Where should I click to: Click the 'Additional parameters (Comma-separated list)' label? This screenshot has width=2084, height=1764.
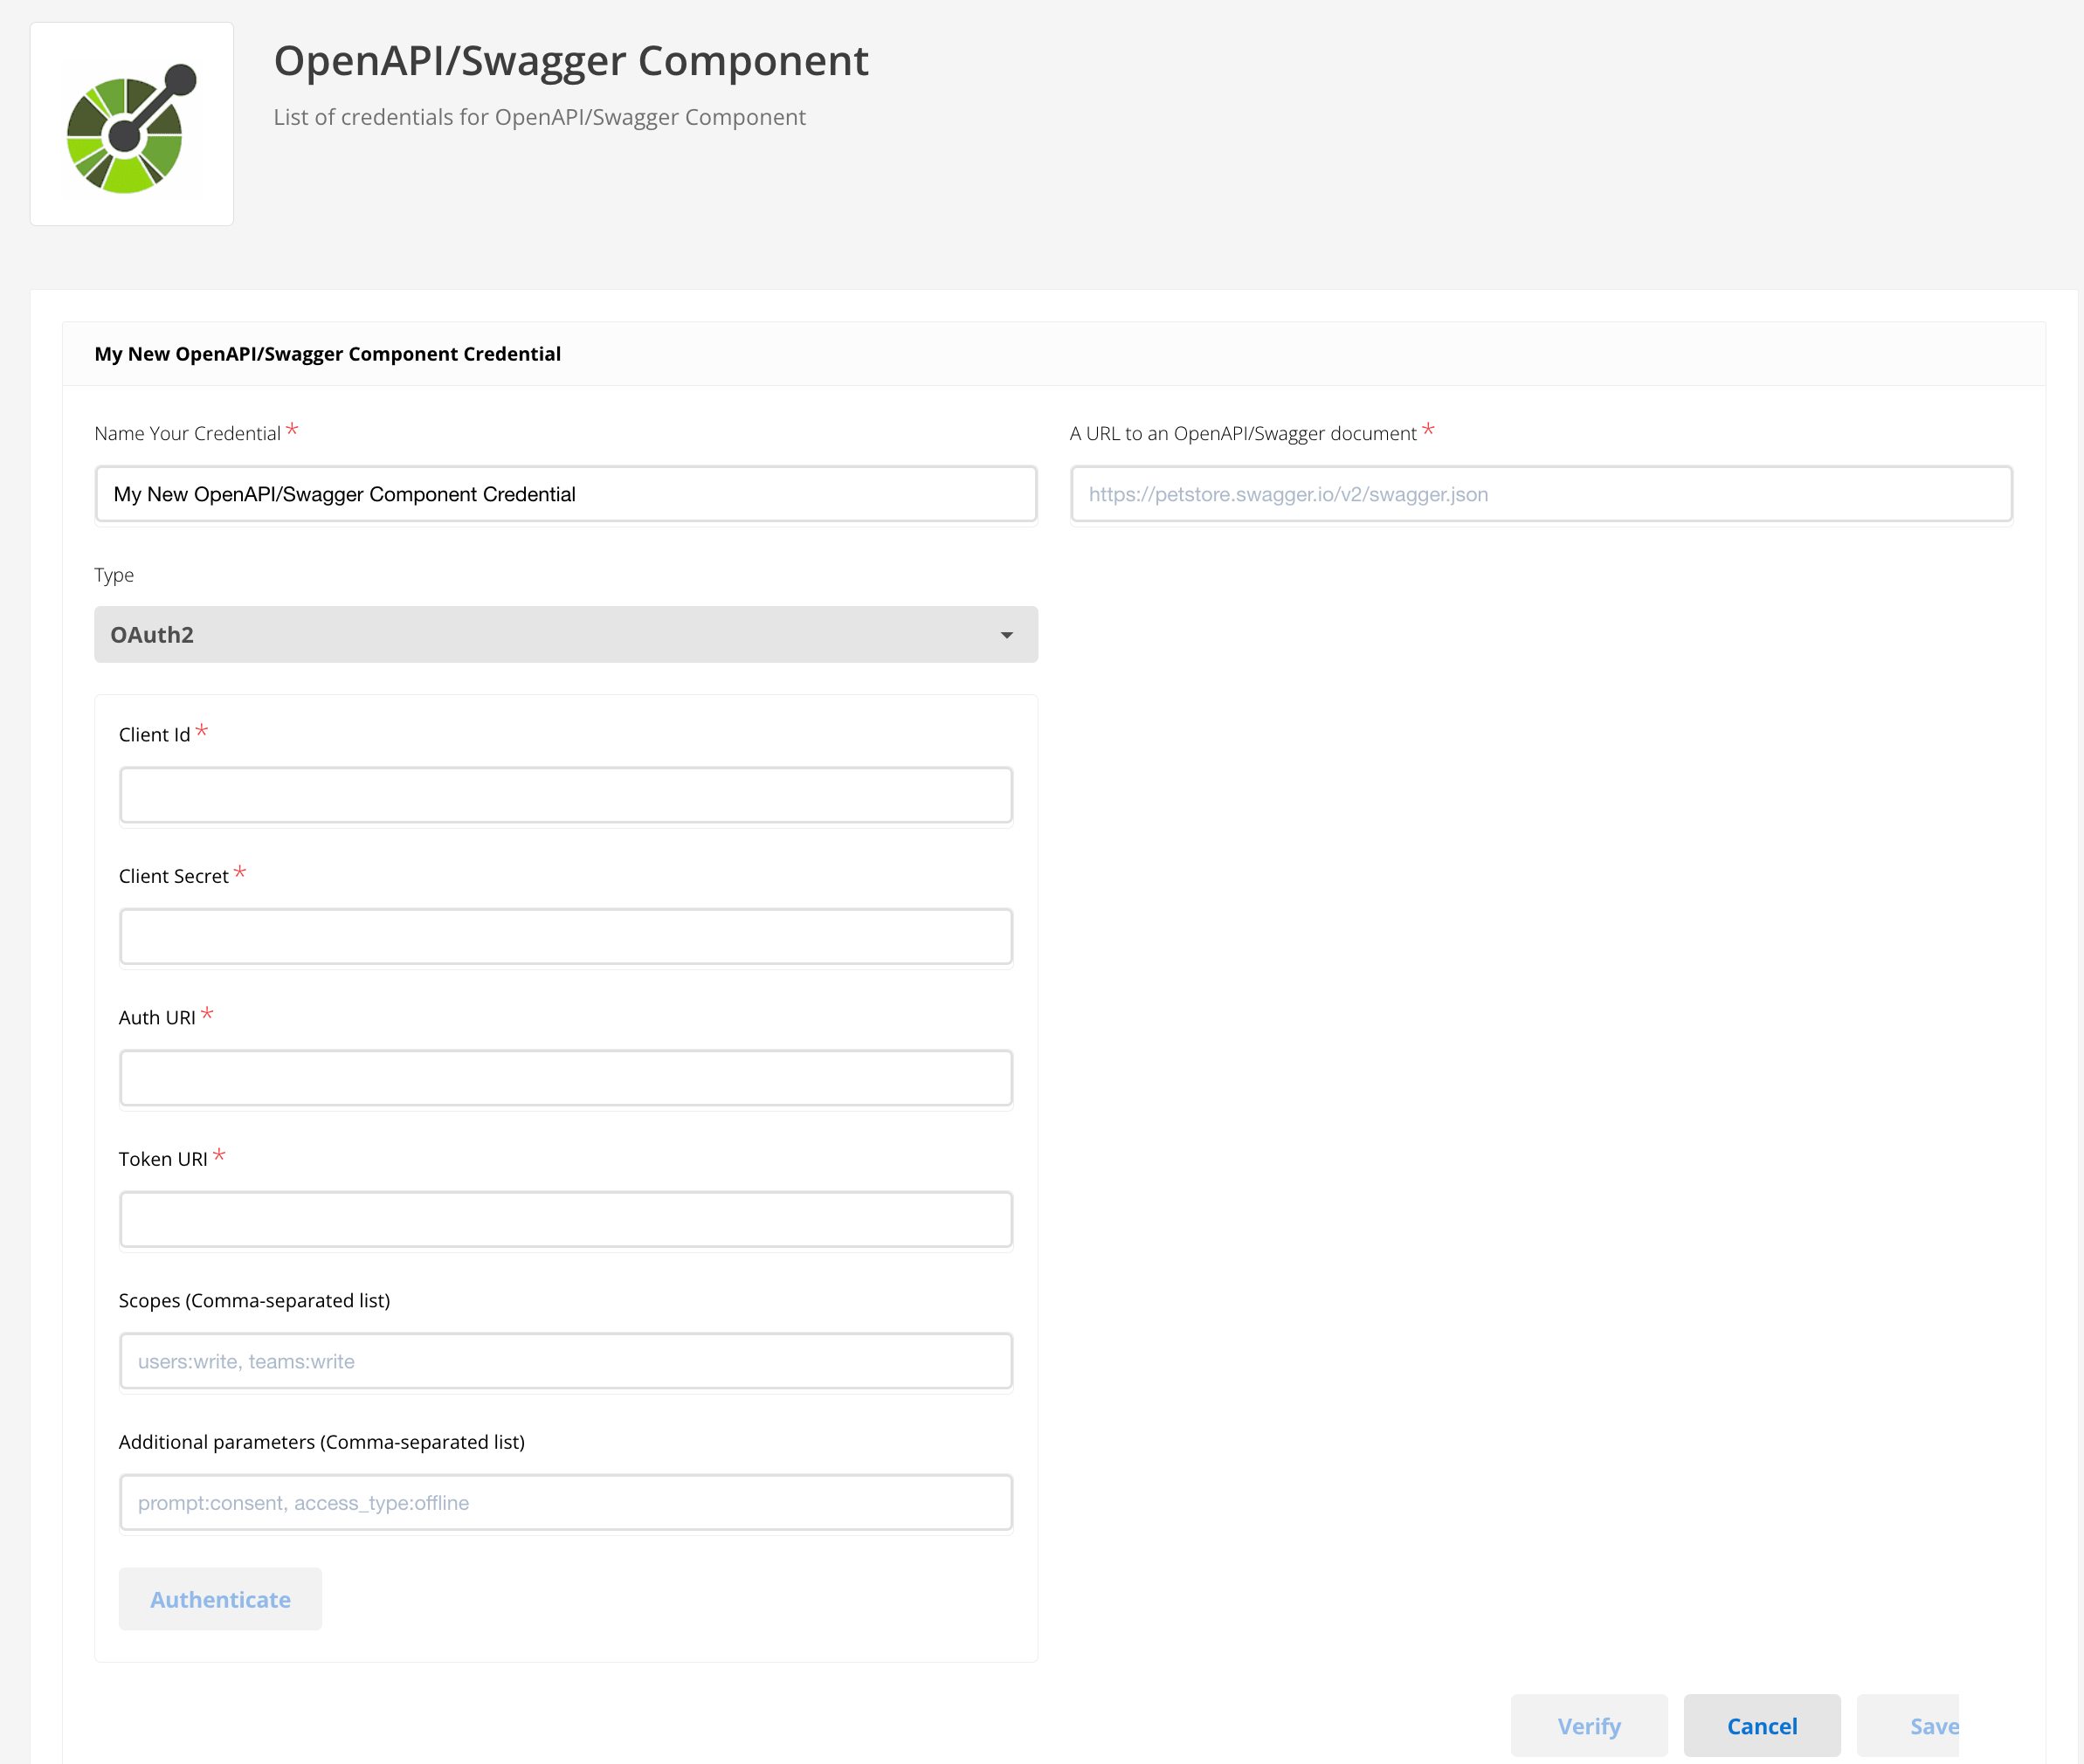coord(322,1443)
